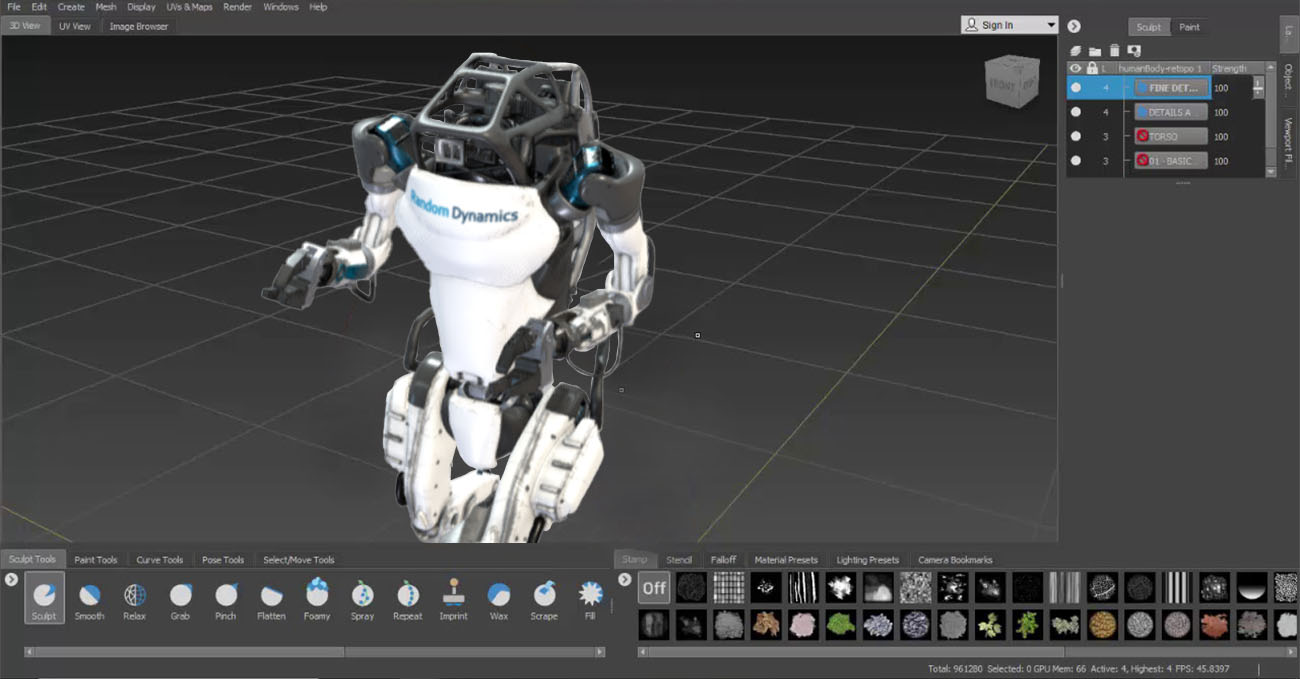Open the Mesh menu
Viewport: 1300px width, 679px height.
104,6
